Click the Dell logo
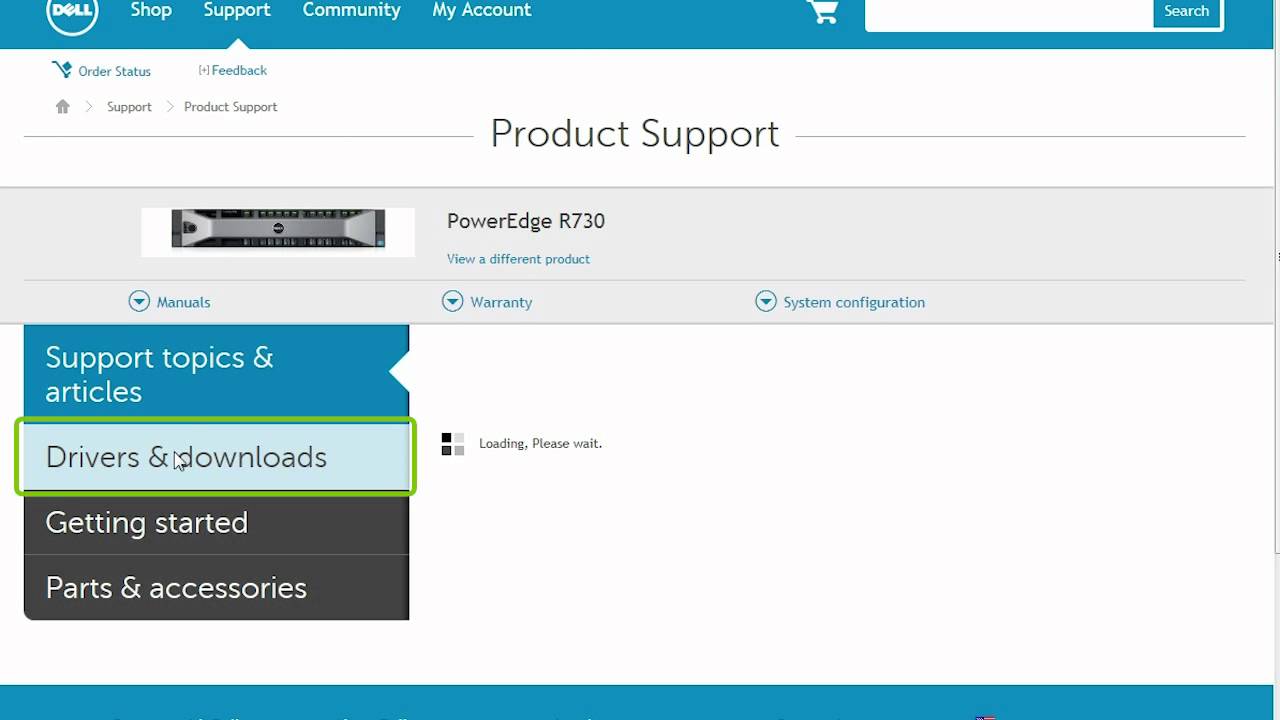The image size is (1280, 720). click(72, 14)
